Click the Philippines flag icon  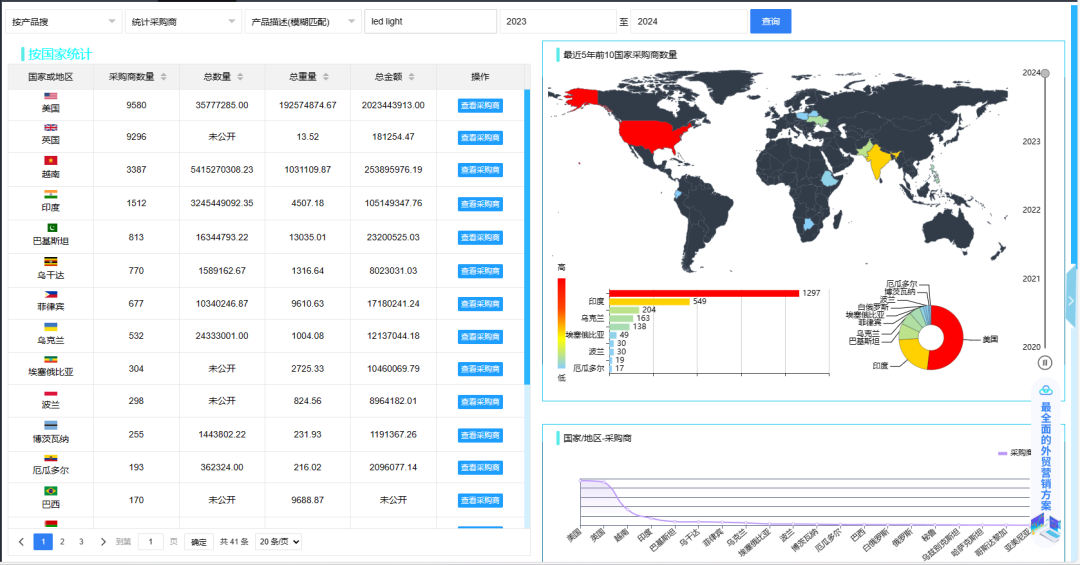click(50, 294)
